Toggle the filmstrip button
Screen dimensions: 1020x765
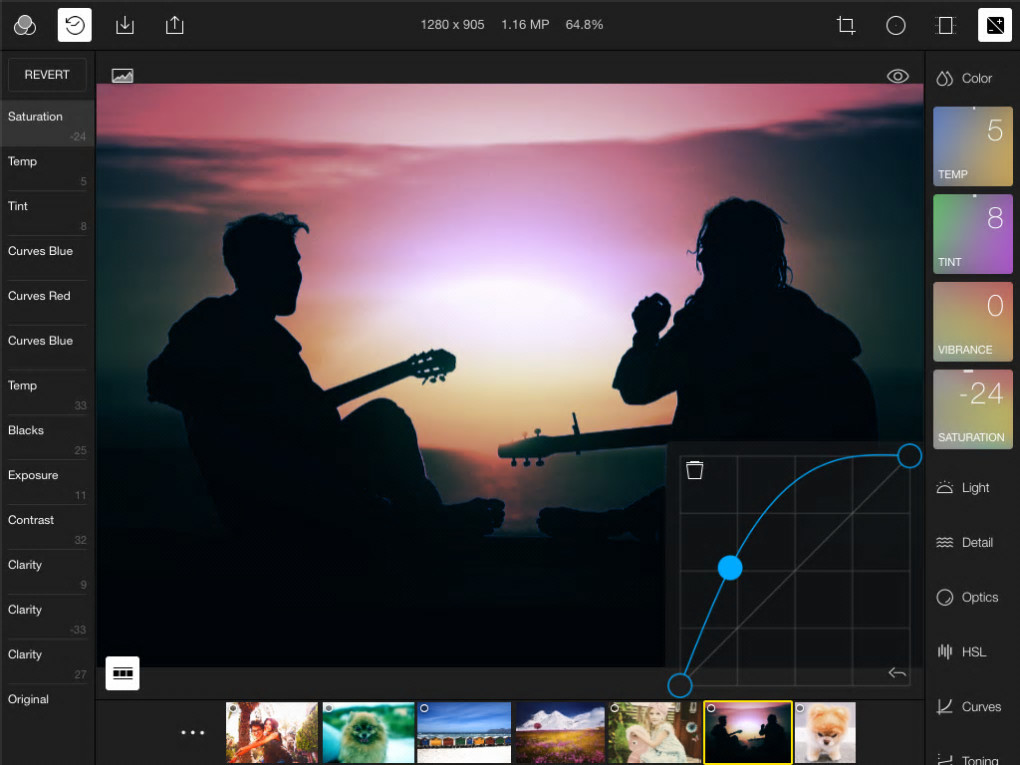(x=122, y=673)
